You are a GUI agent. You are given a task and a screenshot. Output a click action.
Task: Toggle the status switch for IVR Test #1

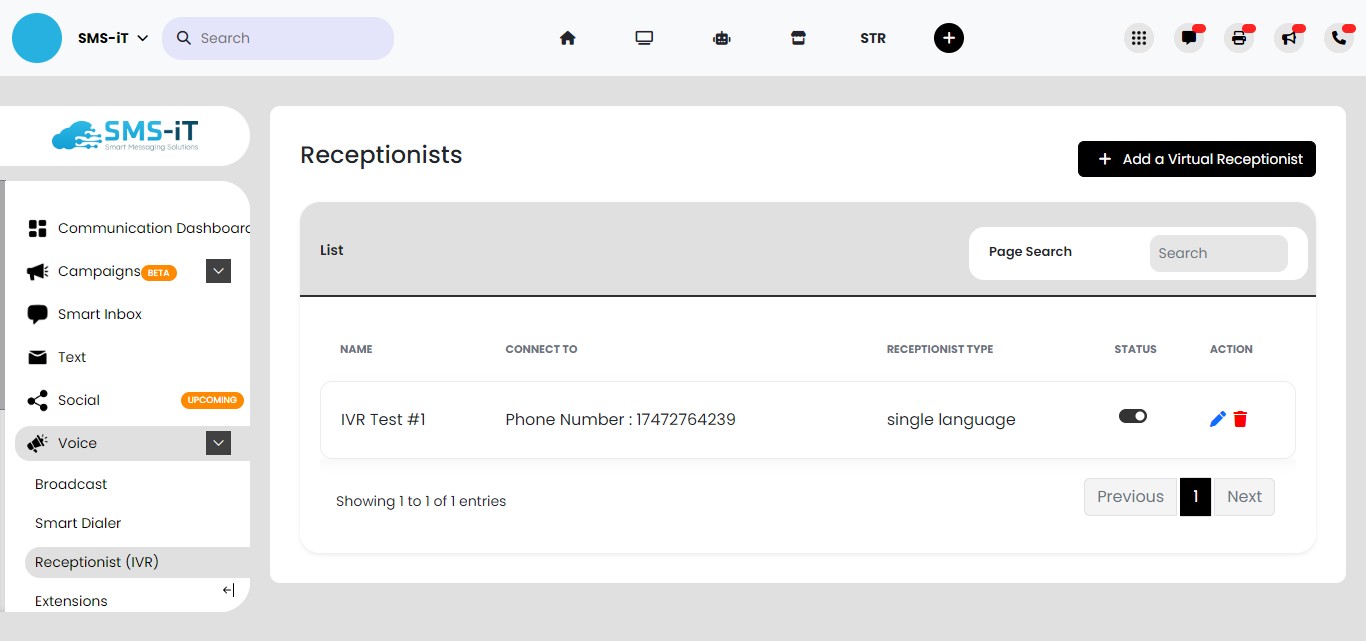click(x=1133, y=415)
